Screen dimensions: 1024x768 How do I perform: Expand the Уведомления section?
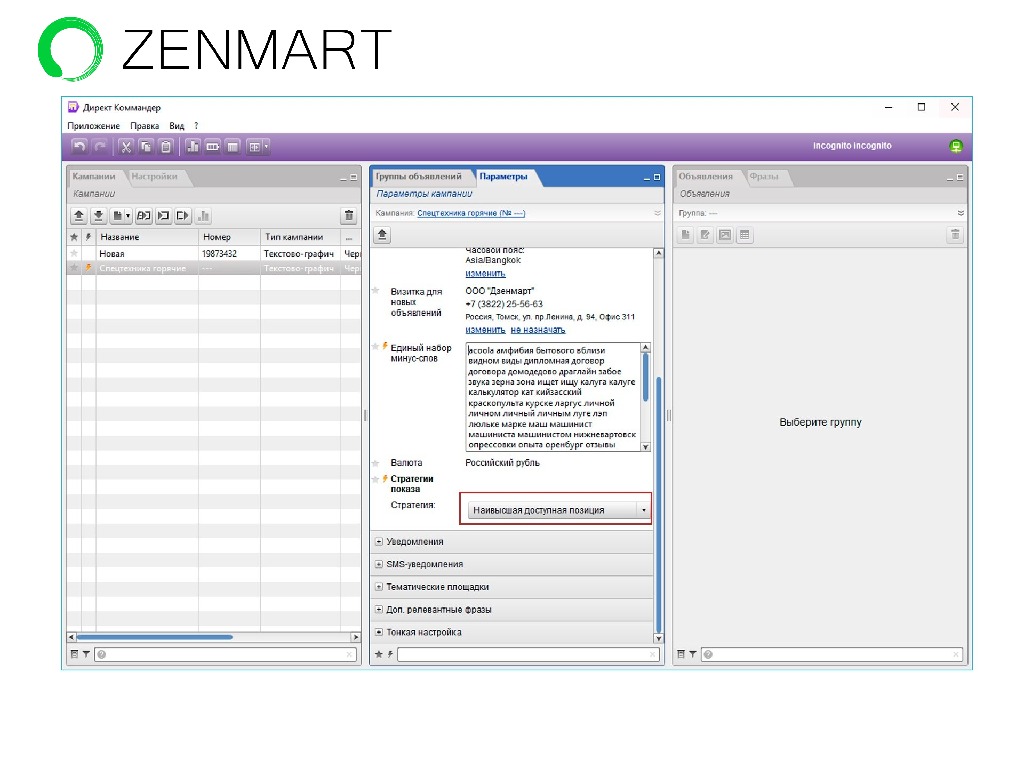(x=379, y=541)
